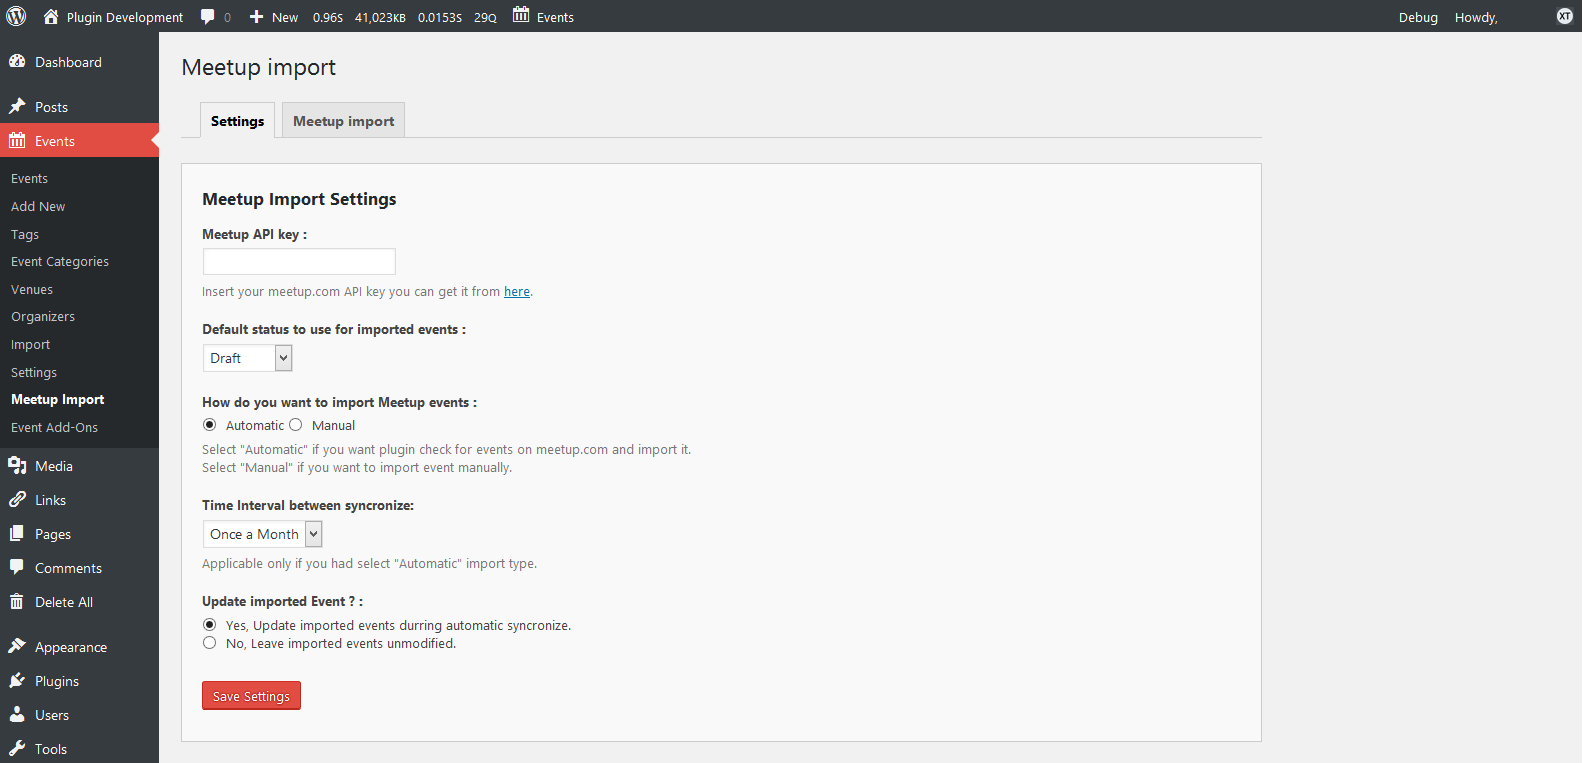The image size is (1583, 763).
Task: Click the Posts pushpin icon
Action: (17, 107)
